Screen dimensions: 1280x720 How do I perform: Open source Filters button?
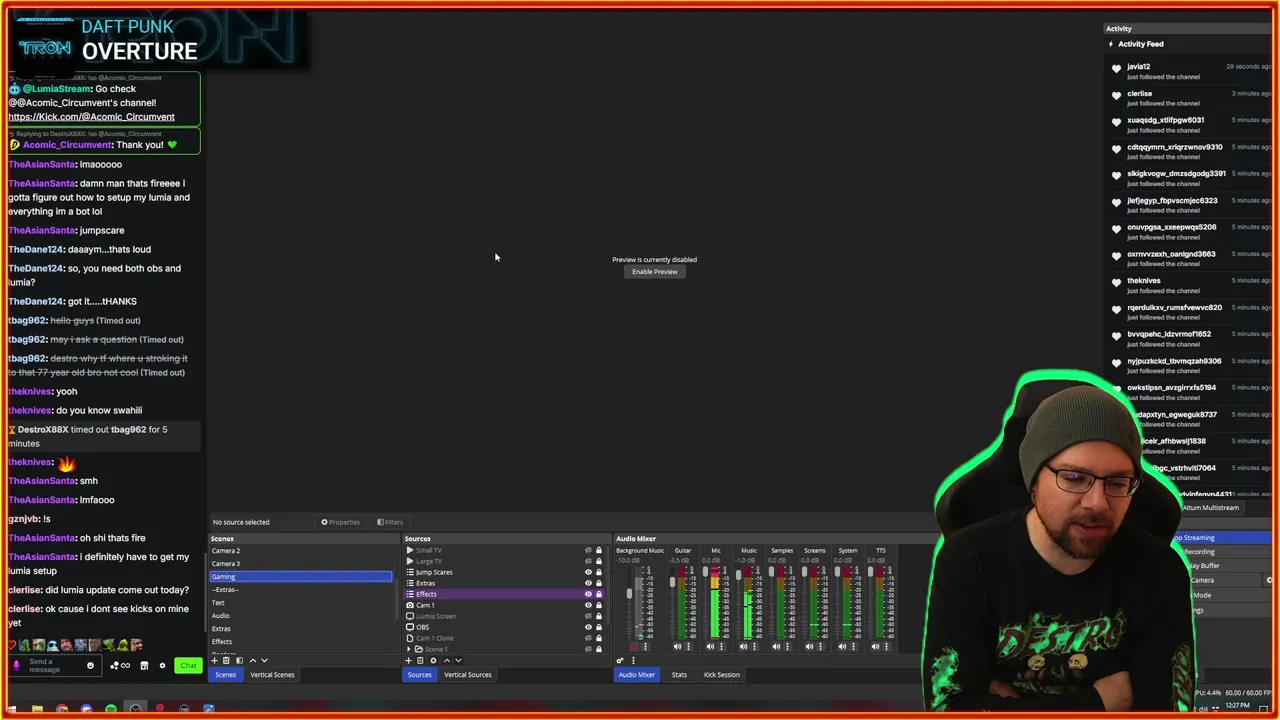tap(390, 522)
